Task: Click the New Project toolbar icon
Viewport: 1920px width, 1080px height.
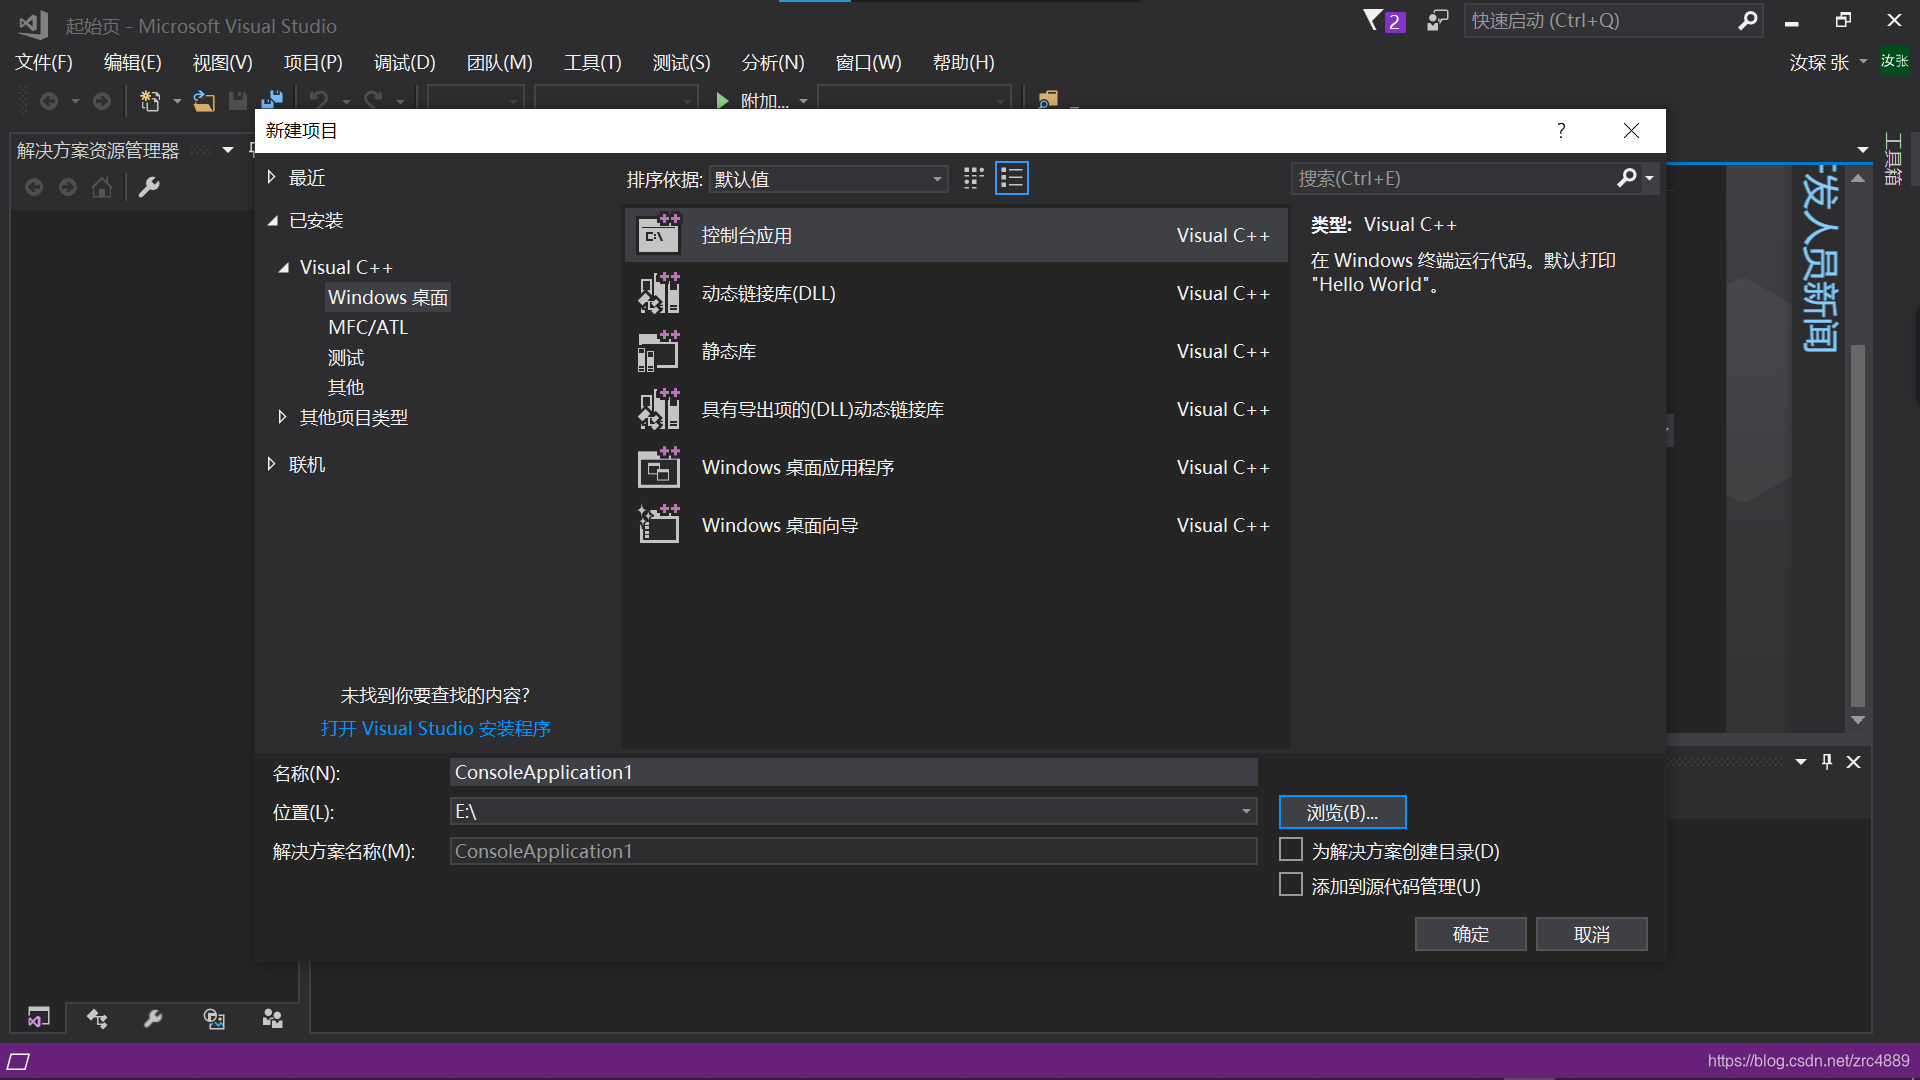Action: (151, 100)
